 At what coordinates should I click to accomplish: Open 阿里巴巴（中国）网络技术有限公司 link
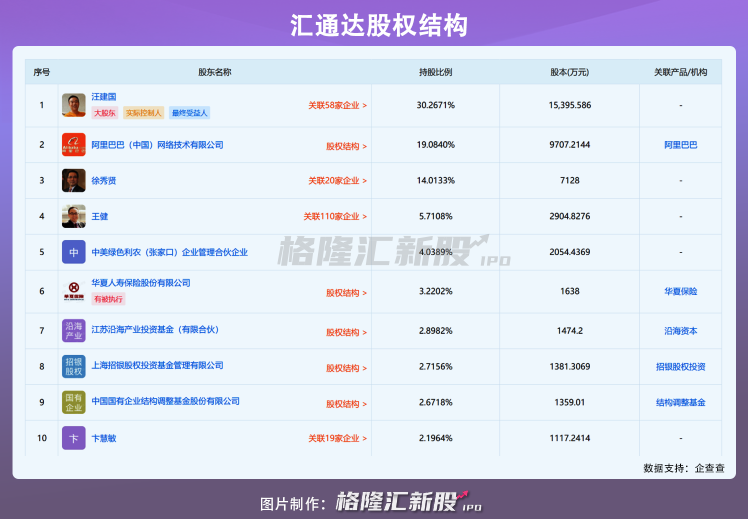157,145
